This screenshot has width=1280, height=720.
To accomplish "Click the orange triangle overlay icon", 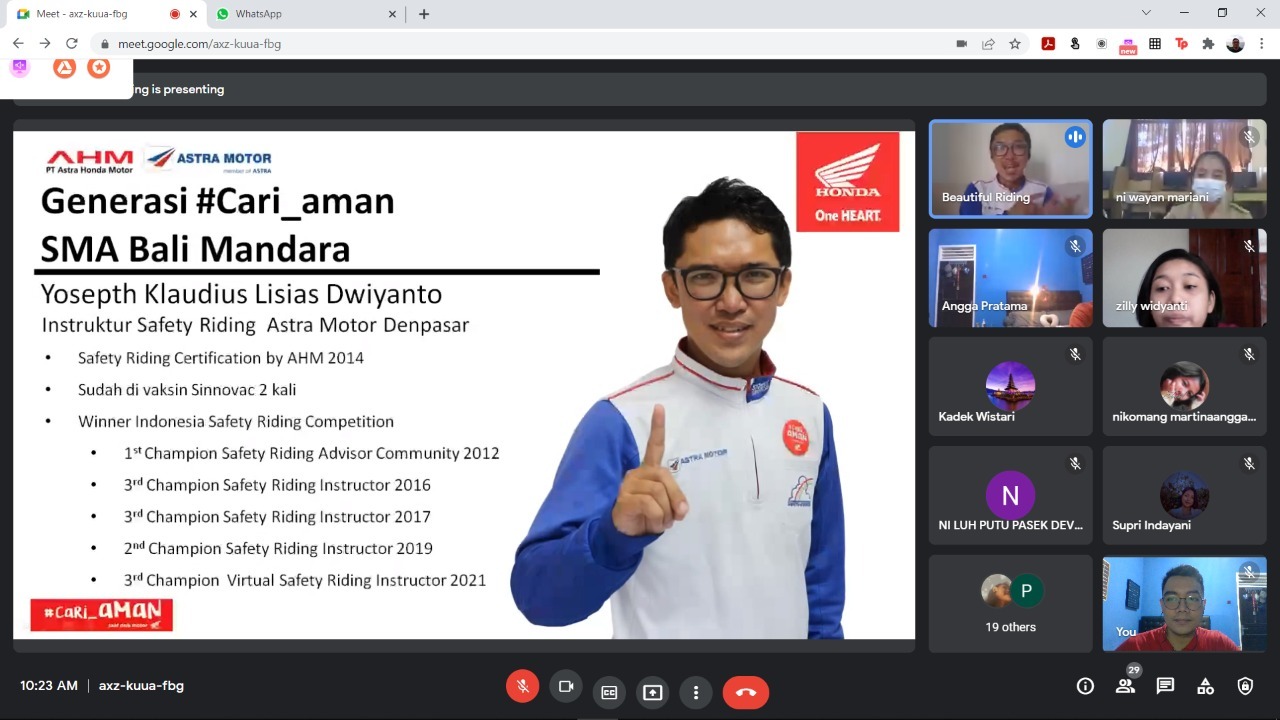I will [64, 67].
